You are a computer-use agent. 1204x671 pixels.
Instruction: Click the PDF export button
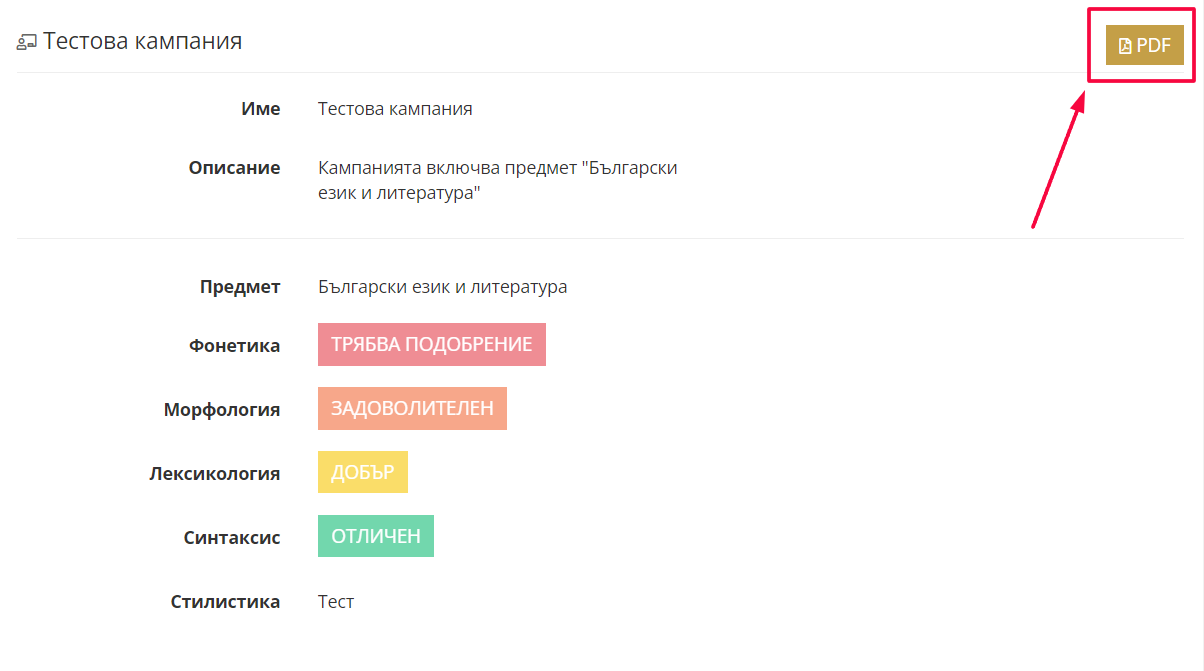(1144, 45)
